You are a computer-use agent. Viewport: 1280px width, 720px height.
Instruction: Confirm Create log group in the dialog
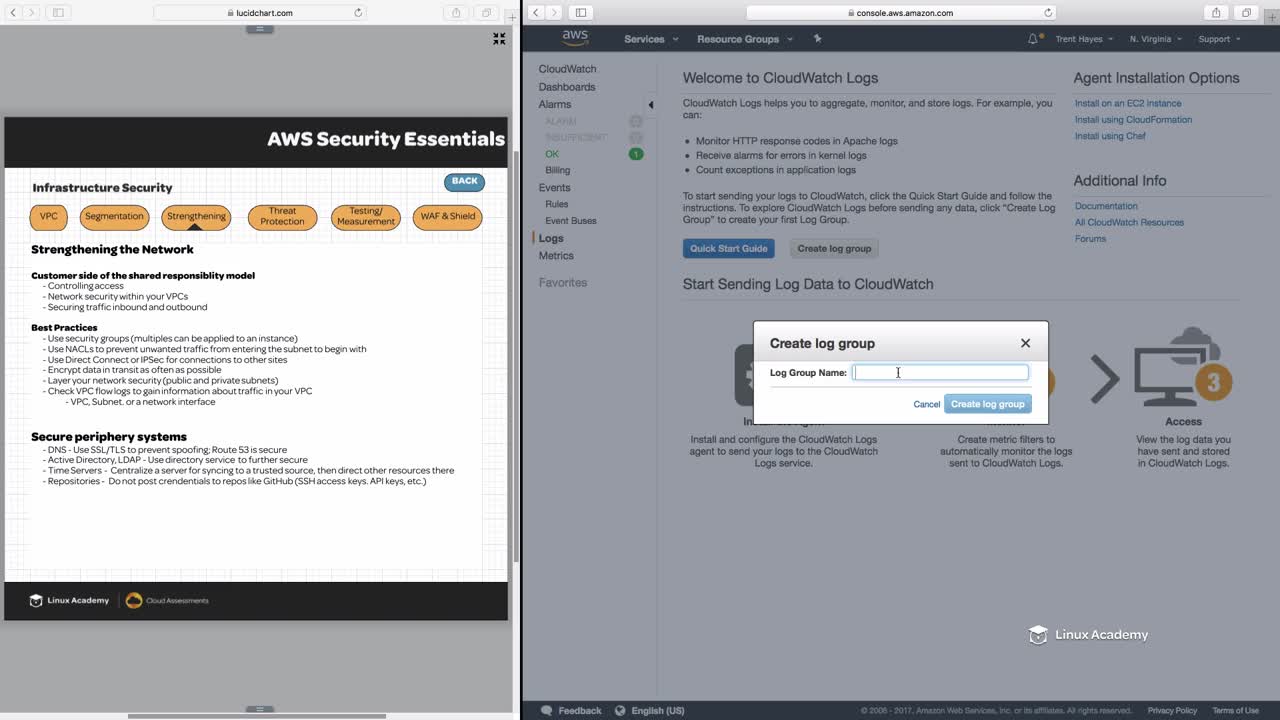point(987,404)
